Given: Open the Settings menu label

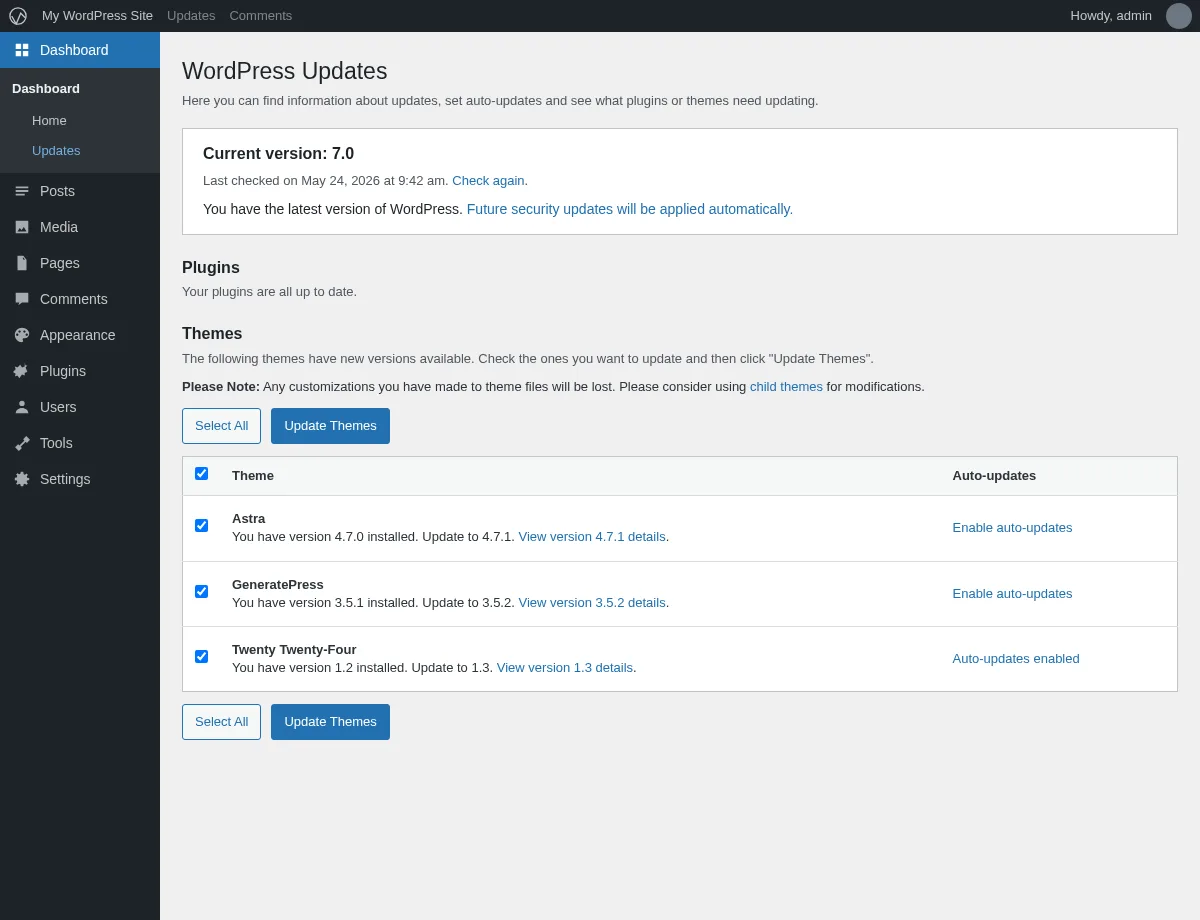Looking at the screenshot, I should coord(65,479).
